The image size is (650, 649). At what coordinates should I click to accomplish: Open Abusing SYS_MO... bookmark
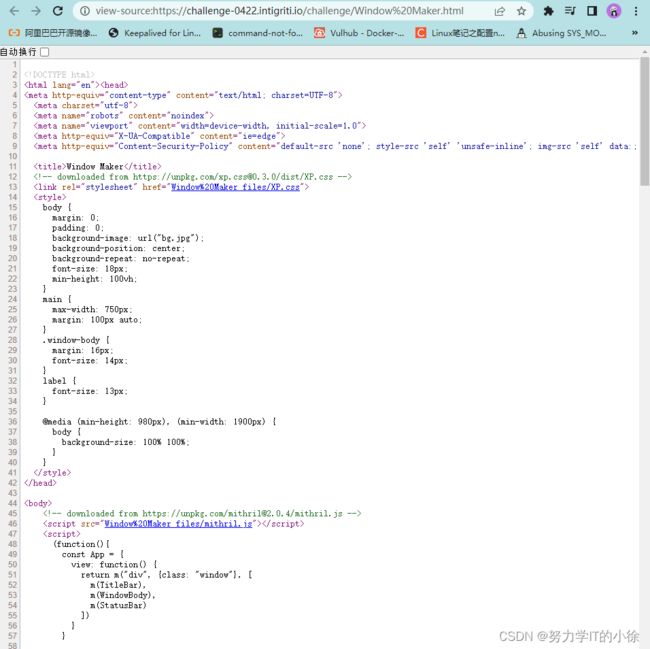[561, 33]
